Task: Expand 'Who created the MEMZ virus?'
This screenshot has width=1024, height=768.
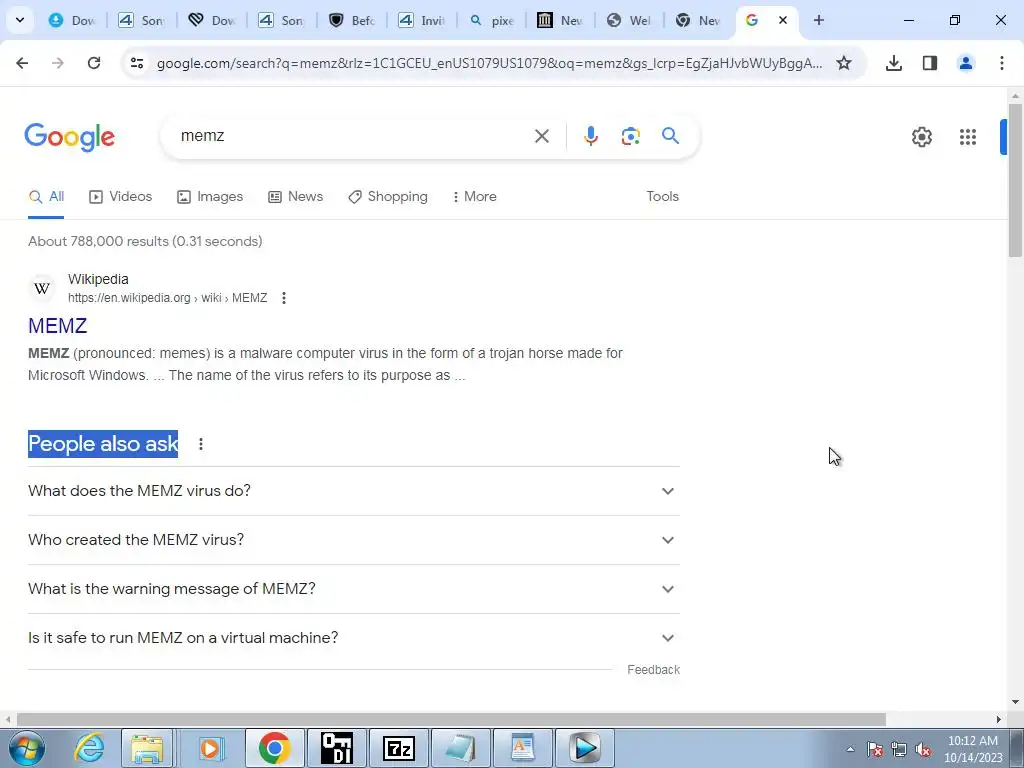Action: [354, 540]
